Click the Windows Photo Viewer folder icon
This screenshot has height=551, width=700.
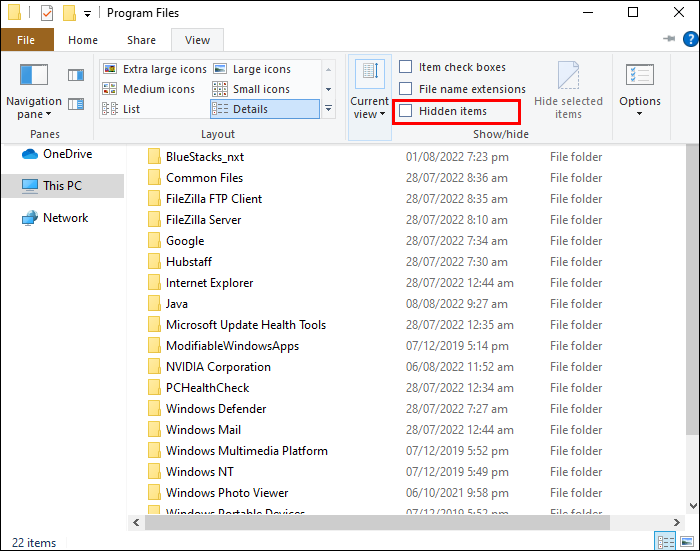tap(154, 493)
